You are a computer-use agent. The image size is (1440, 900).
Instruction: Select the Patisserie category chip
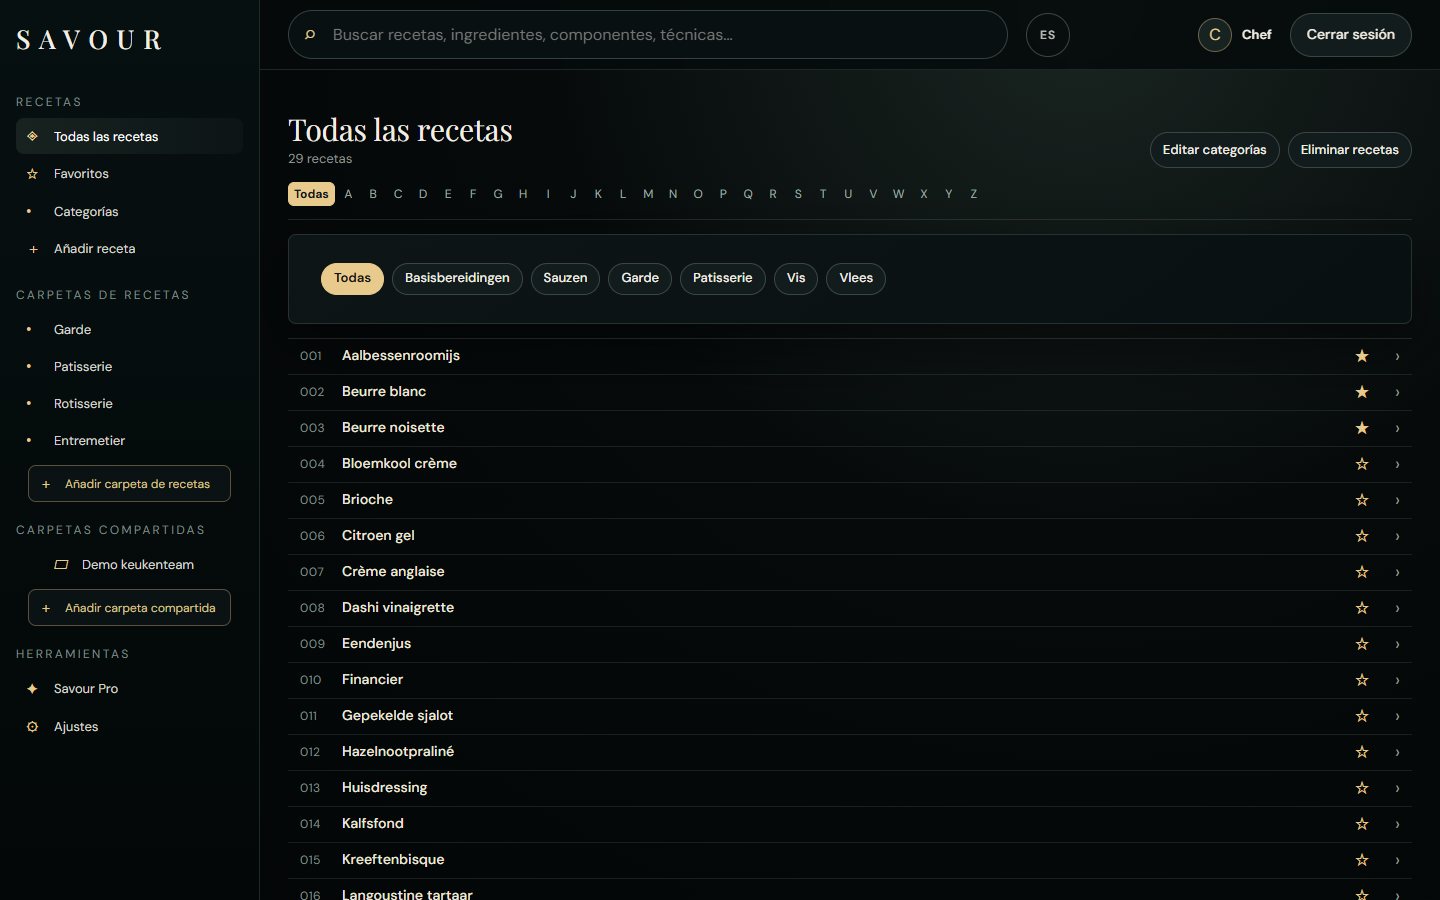[722, 278]
